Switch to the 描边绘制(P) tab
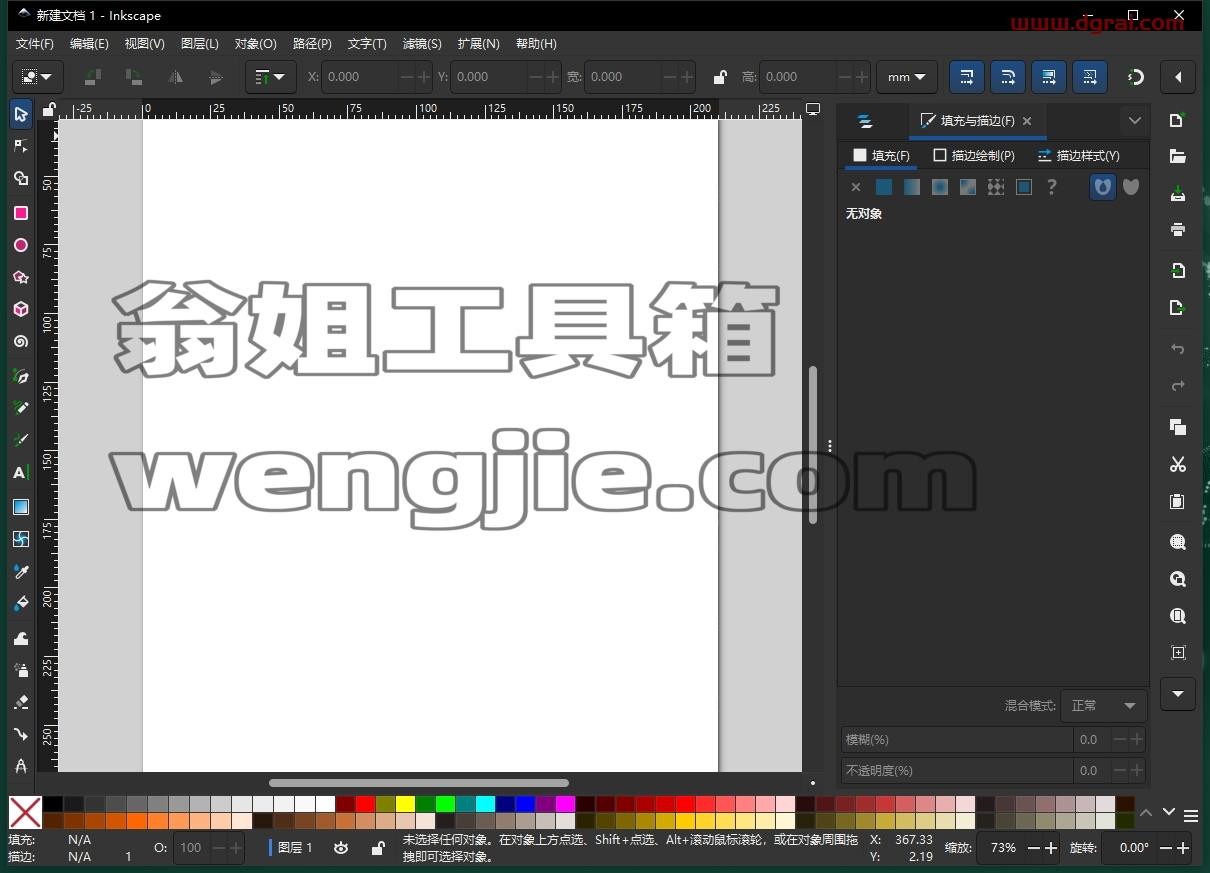The width and height of the screenshot is (1210, 873). [x=974, y=156]
